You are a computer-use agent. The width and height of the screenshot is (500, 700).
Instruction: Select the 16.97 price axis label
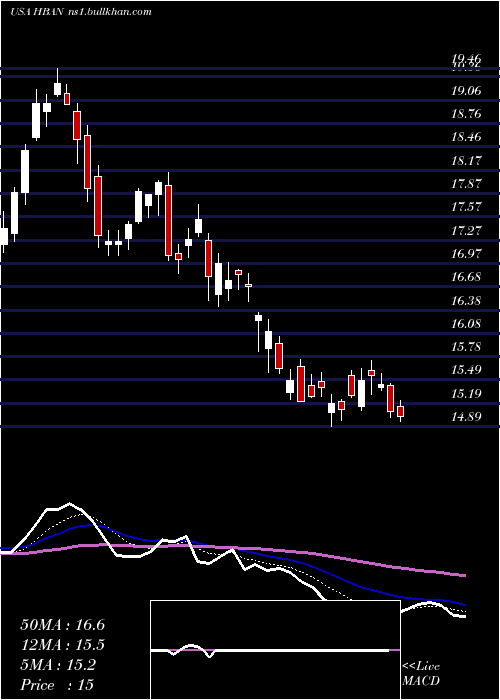click(x=466, y=254)
